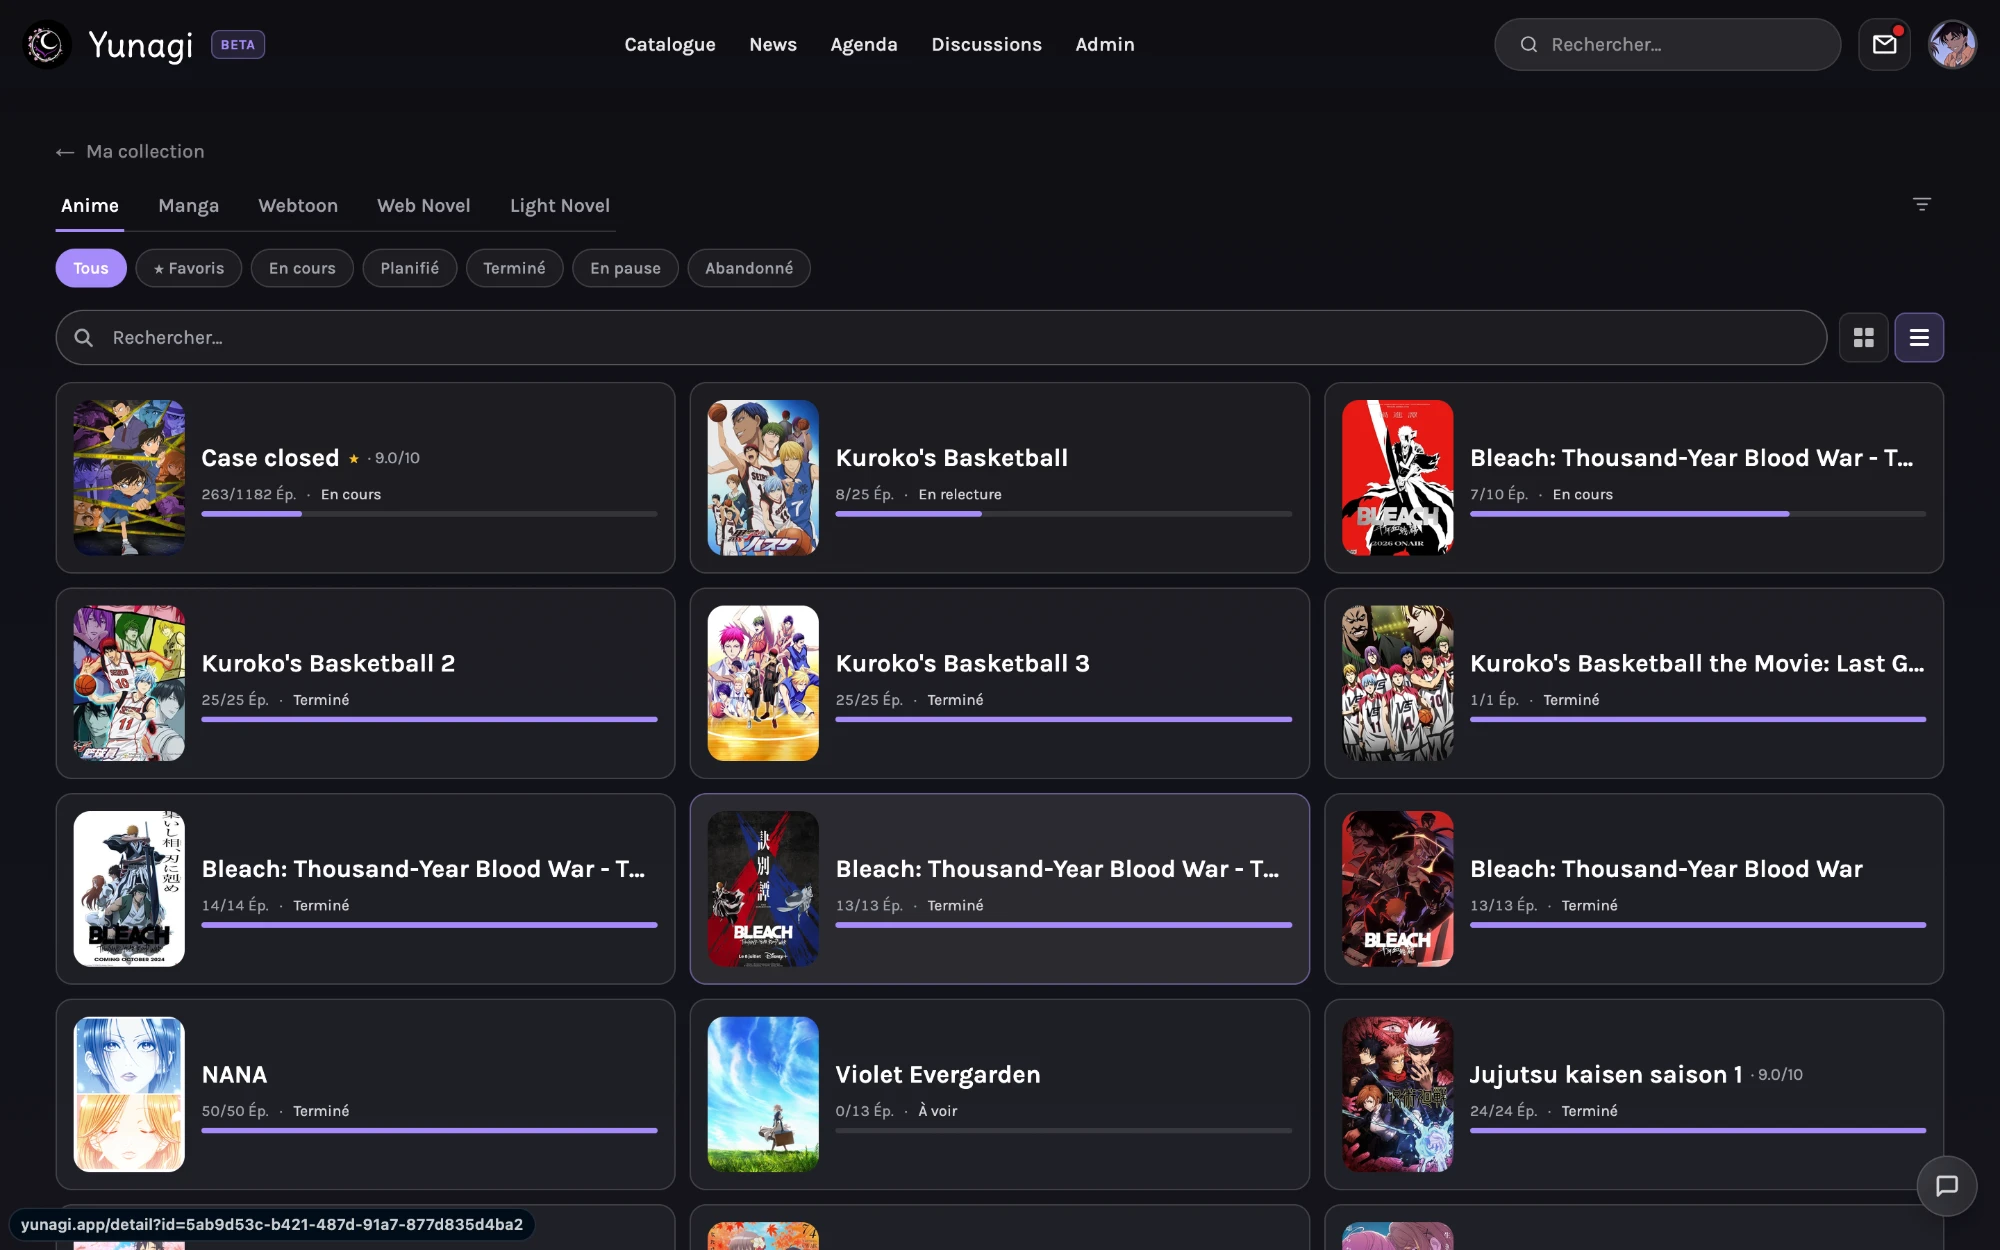Click the collection search magnifier icon

pyautogui.click(x=84, y=338)
